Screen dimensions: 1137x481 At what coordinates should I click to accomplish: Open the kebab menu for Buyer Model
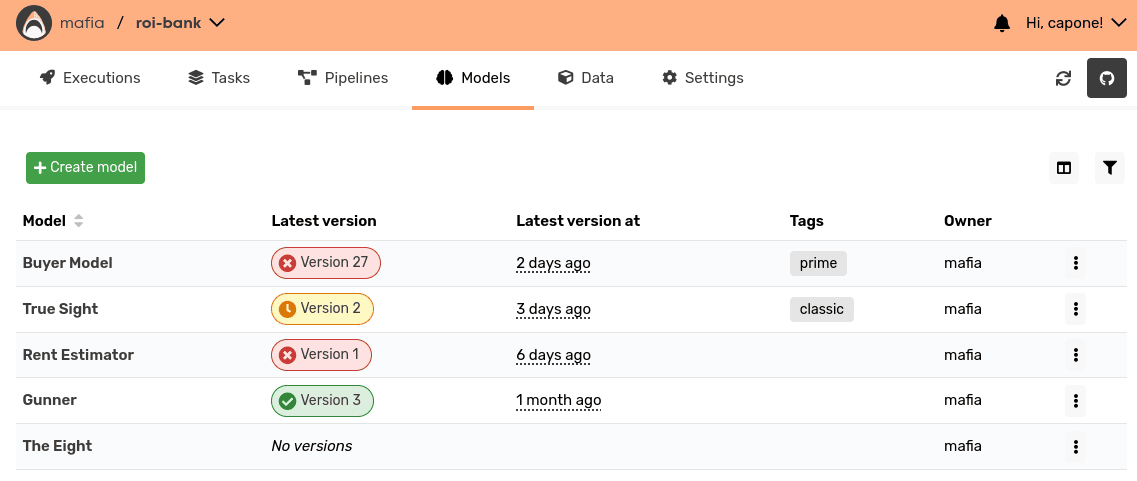coord(1075,263)
